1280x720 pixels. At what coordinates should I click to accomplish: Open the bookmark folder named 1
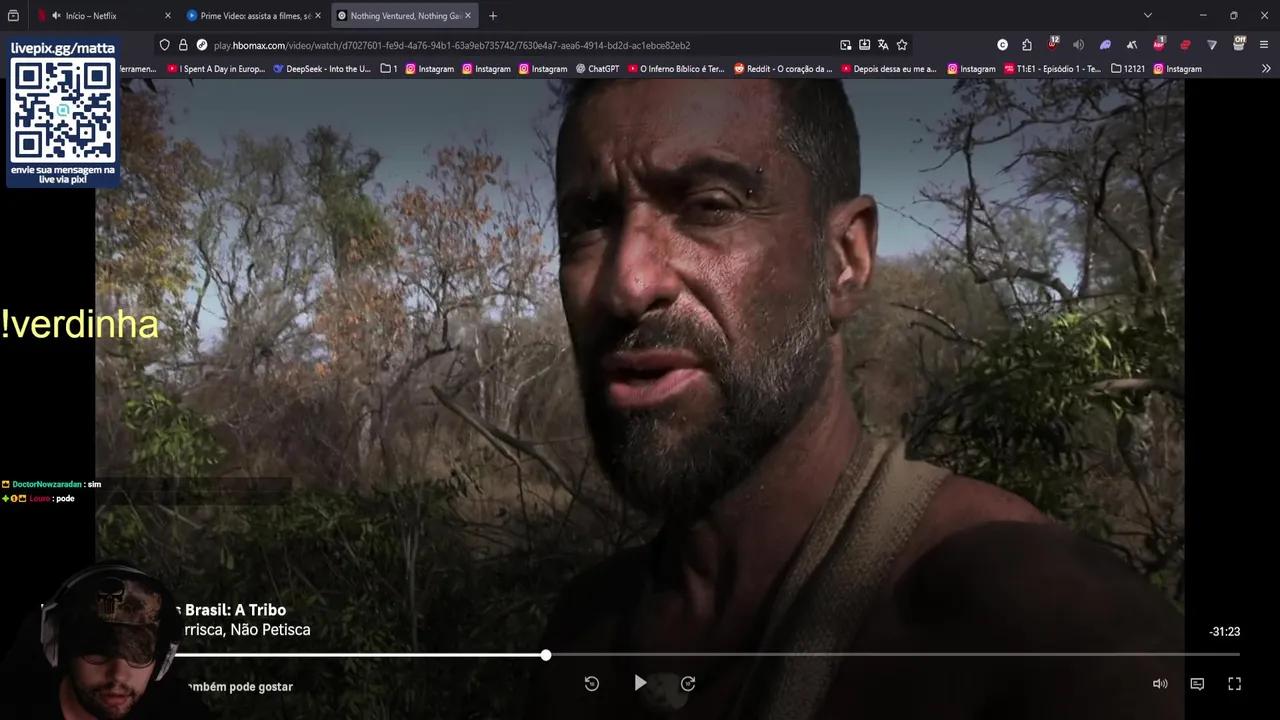pyautogui.click(x=389, y=69)
